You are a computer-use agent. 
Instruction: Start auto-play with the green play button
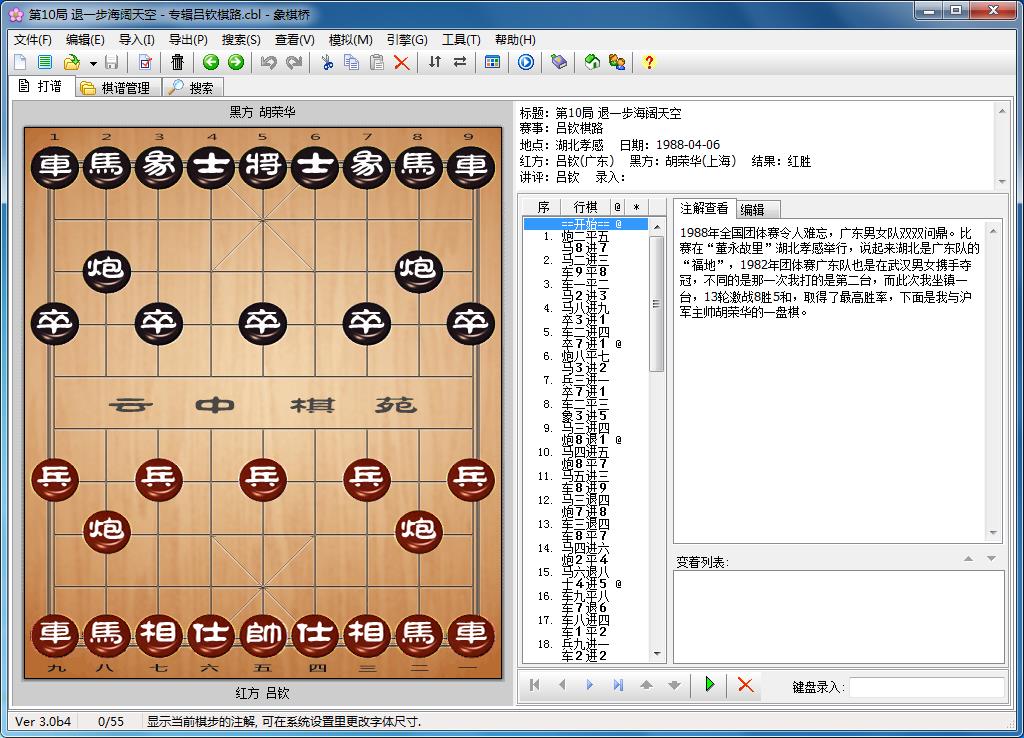pyautogui.click(x=708, y=685)
